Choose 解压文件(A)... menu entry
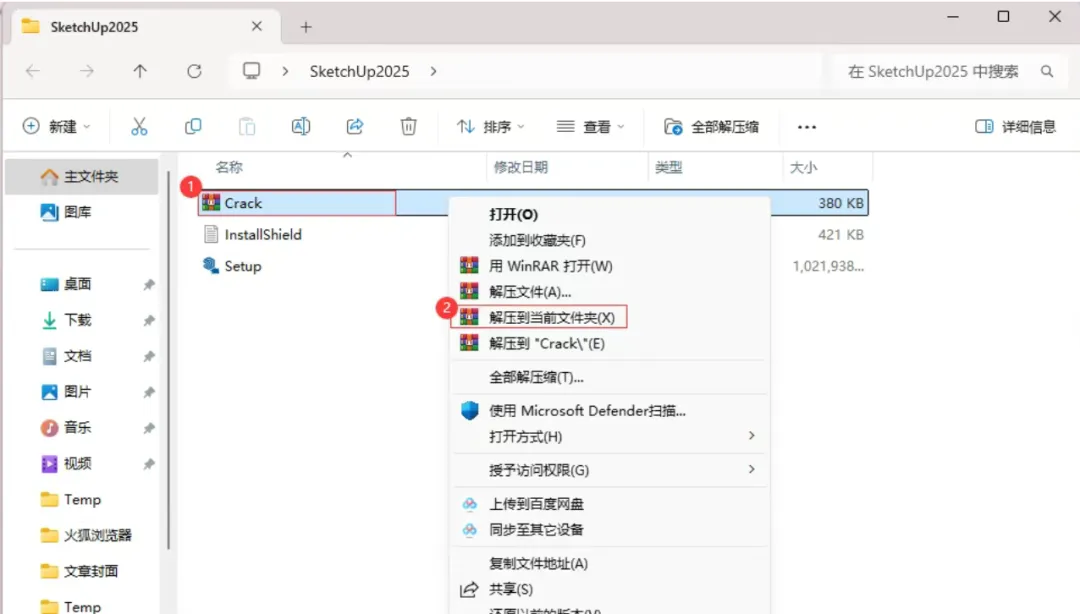 pyautogui.click(x=610, y=291)
